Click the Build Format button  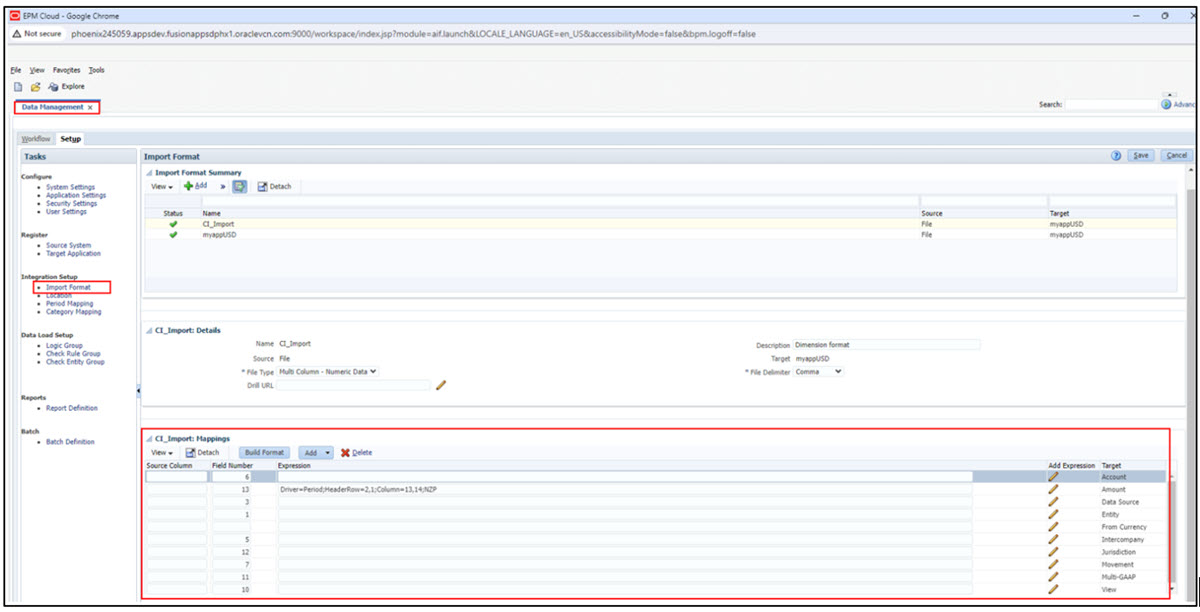click(265, 453)
